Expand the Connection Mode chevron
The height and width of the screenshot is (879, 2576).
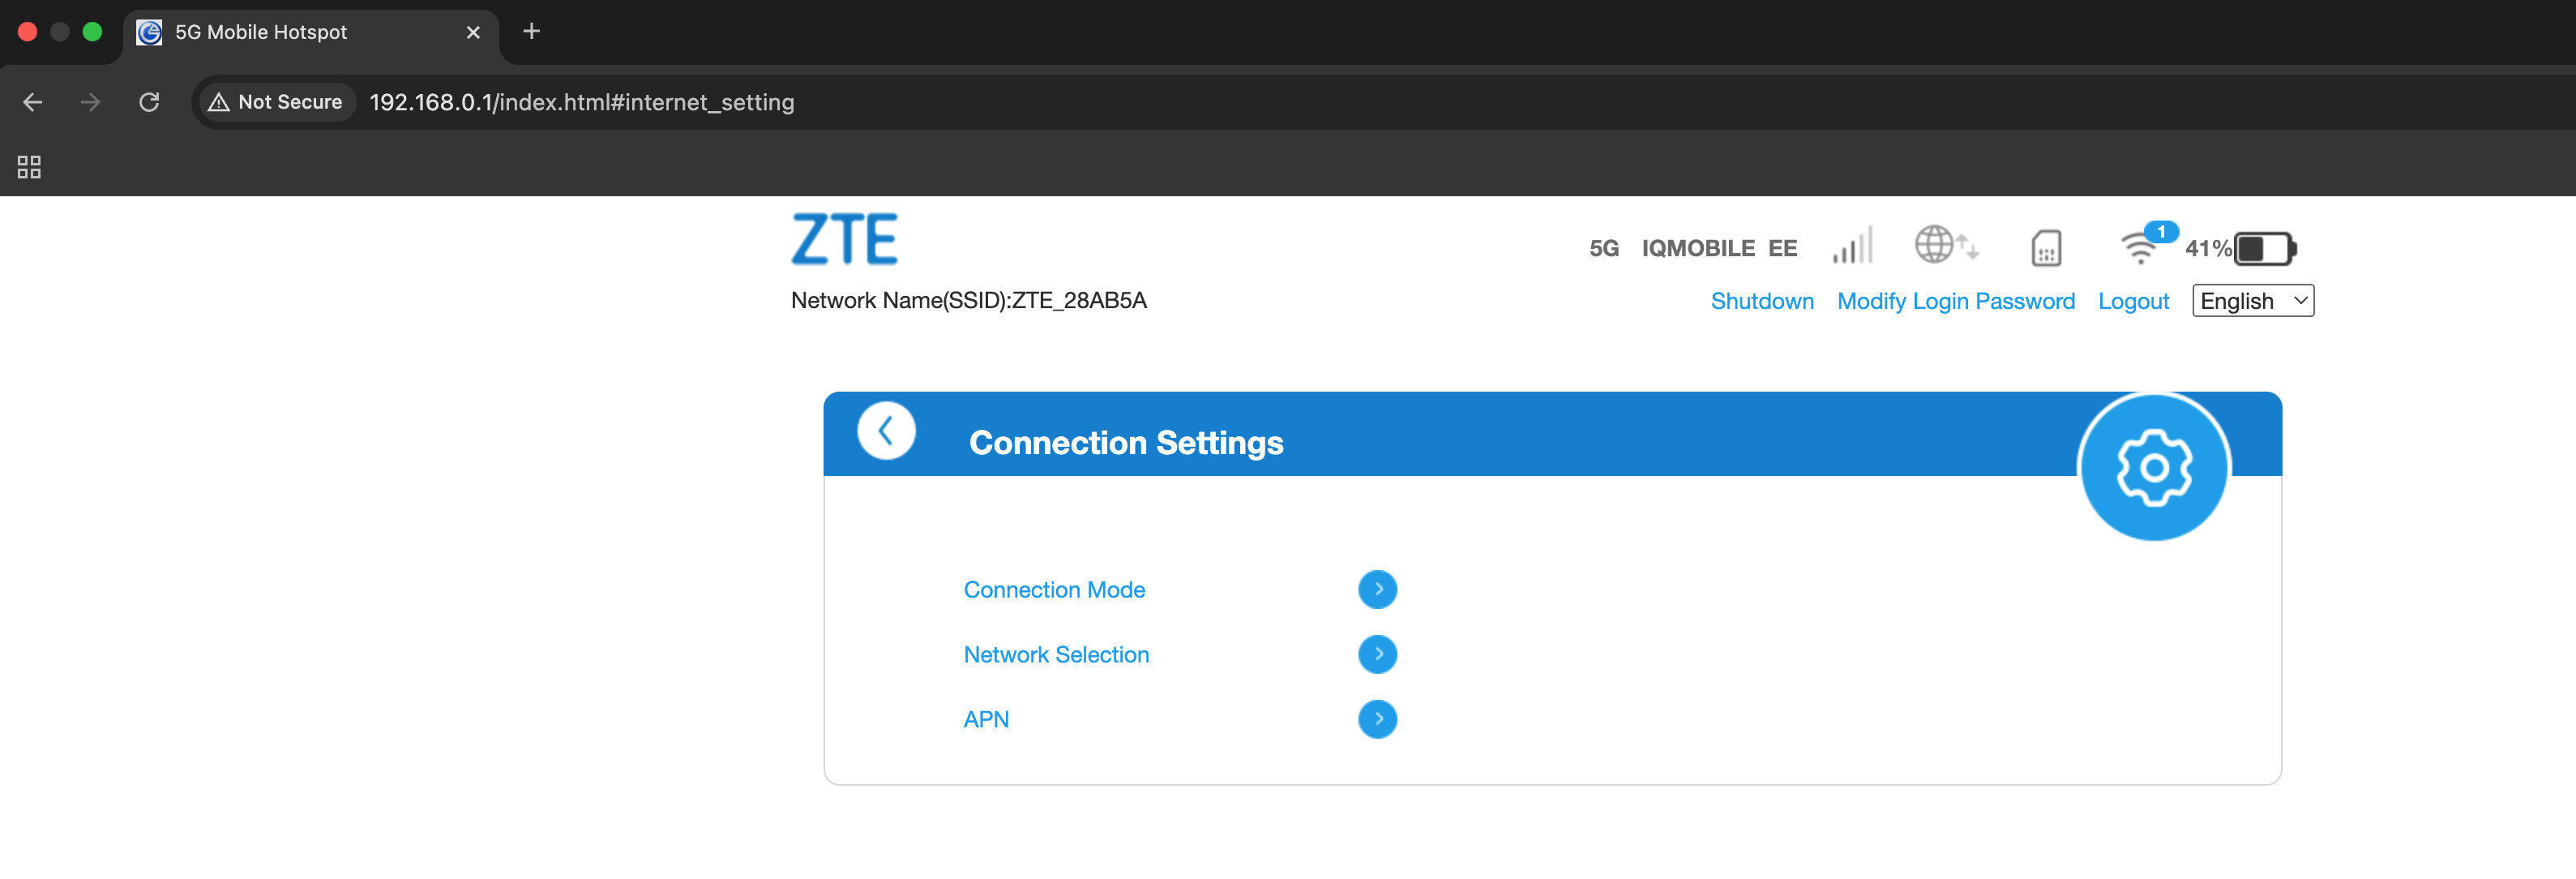1378,589
